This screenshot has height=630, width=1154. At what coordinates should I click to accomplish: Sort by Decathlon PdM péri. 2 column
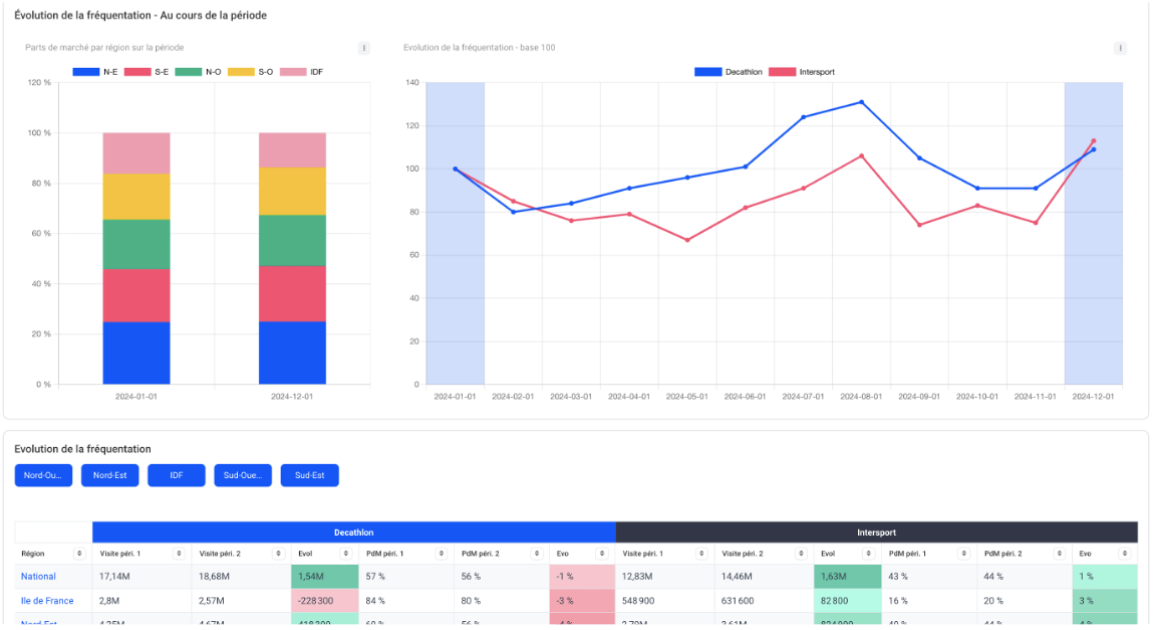[x=537, y=553]
